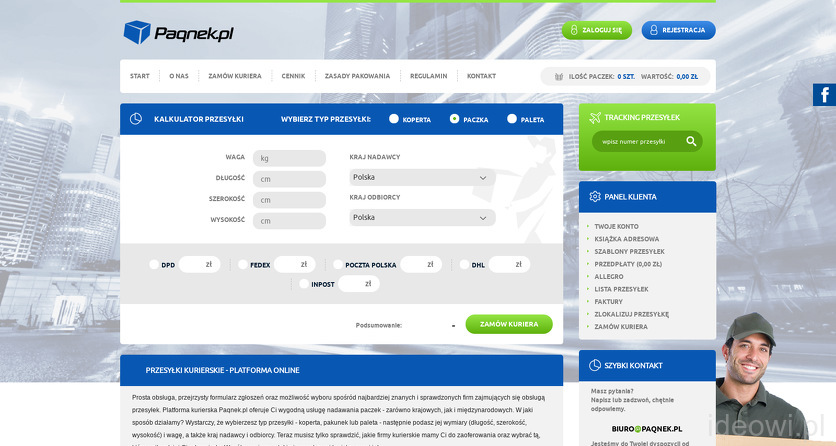Open the Cennik menu item
Viewport: 836px width, 446px height.
(x=293, y=76)
